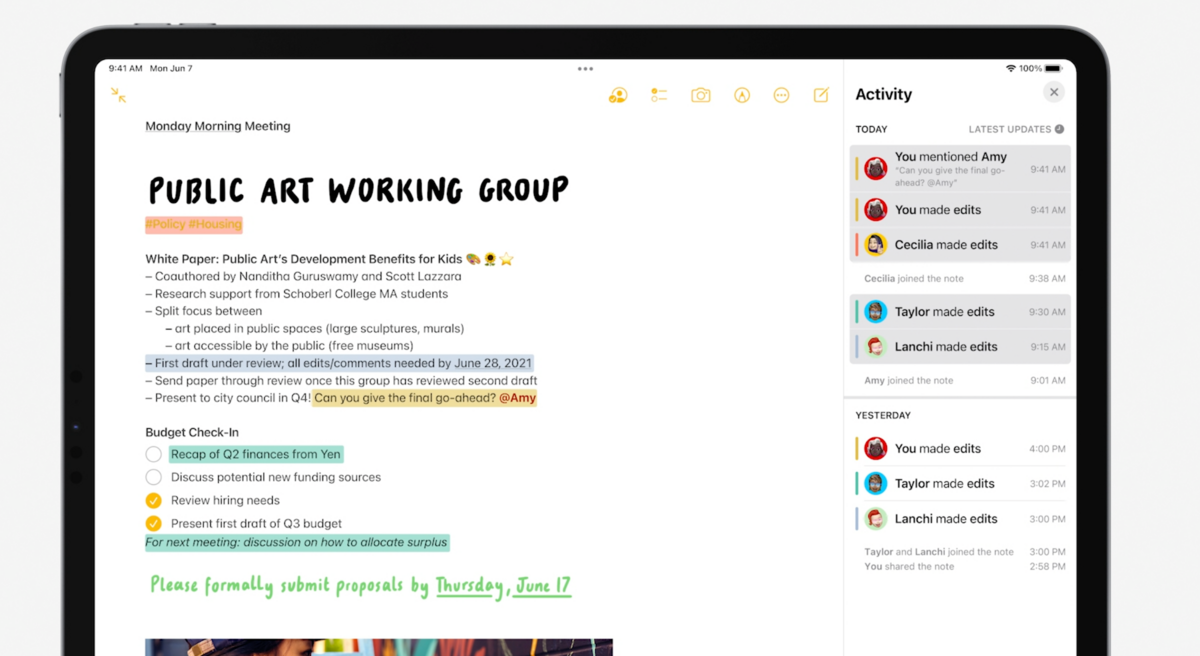Click highlighted "First draft under review" line
The height and width of the screenshot is (656, 1200).
click(339, 363)
